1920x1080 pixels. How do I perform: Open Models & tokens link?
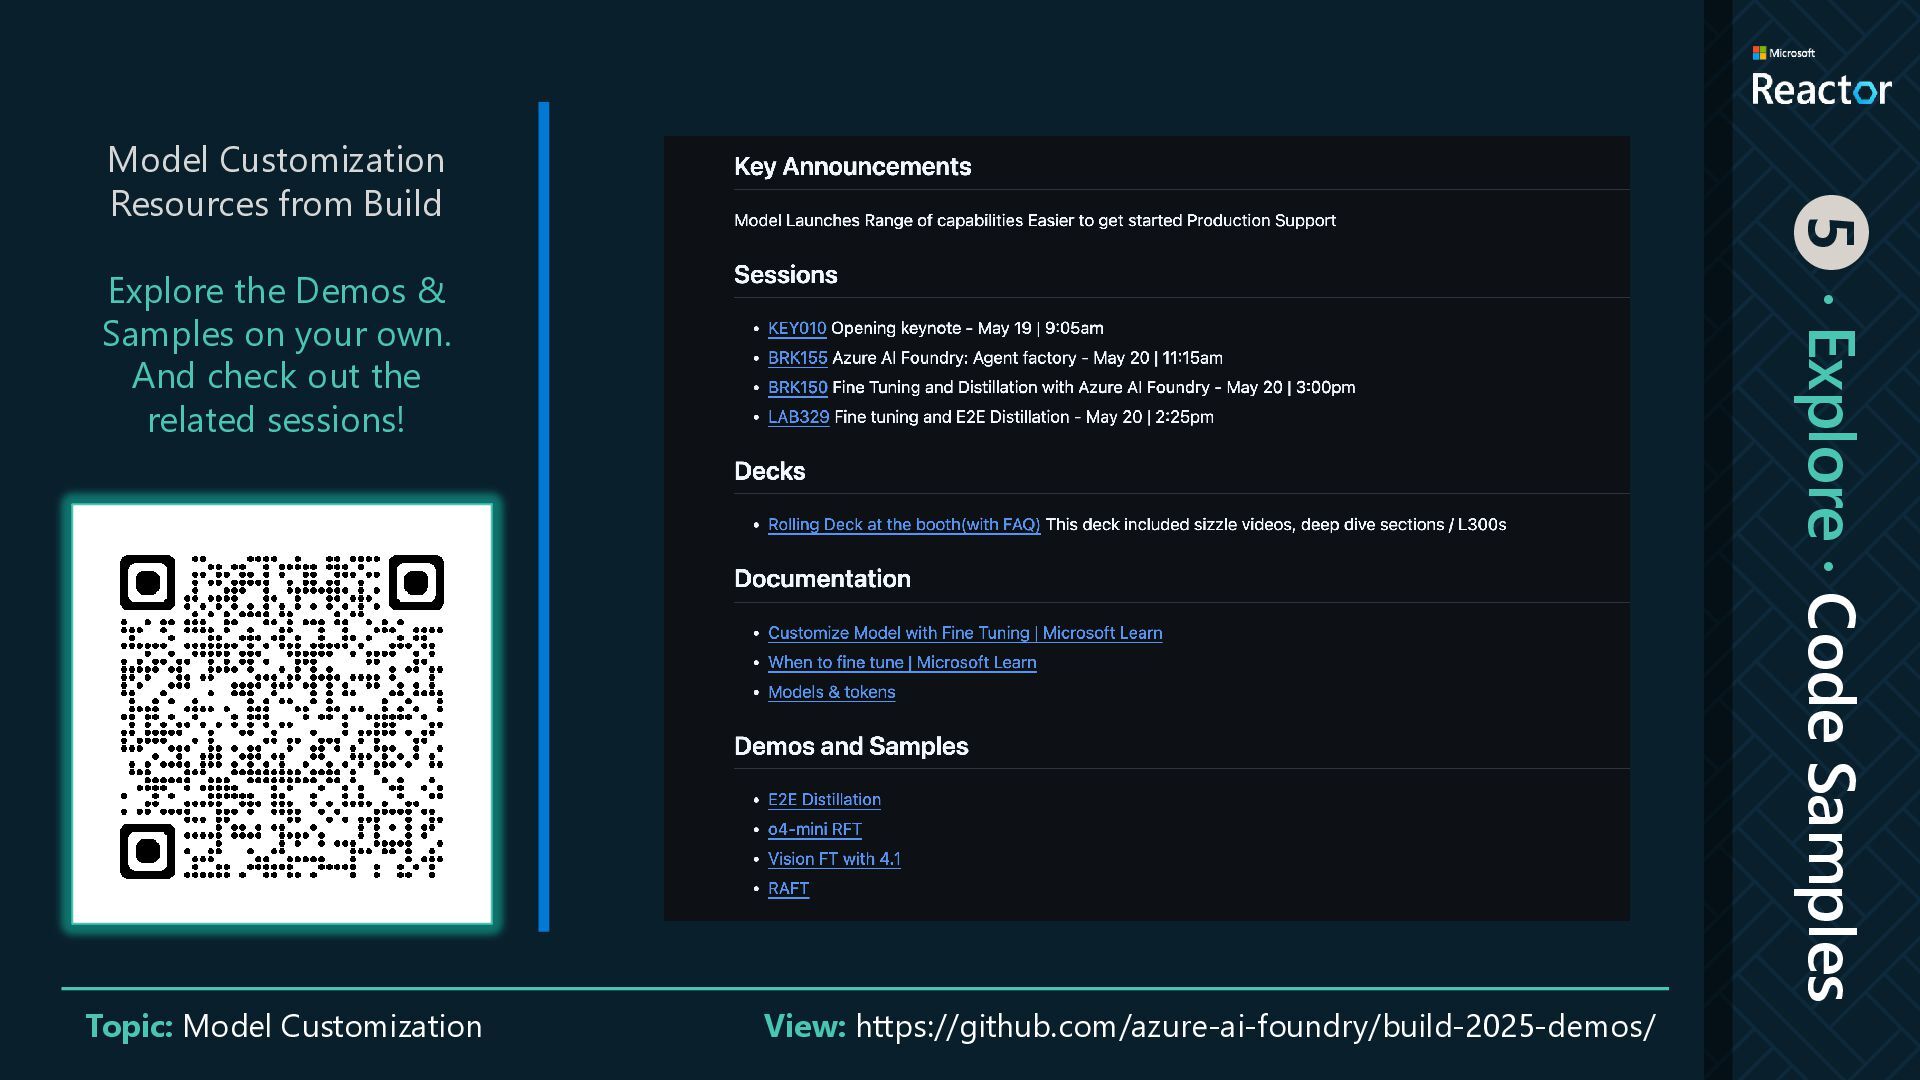tap(831, 692)
